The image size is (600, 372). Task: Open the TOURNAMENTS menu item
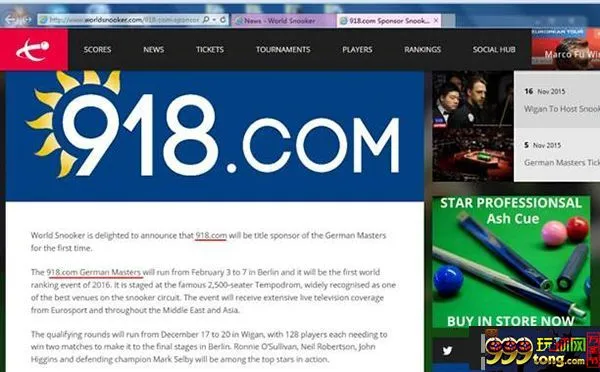click(283, 49)
